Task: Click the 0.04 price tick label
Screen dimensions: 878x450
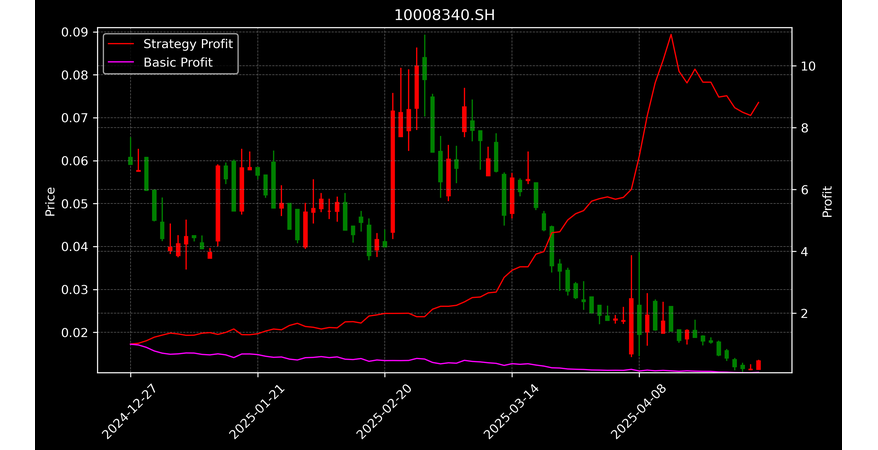Action: pyautogui.click(x=75, y=247)
